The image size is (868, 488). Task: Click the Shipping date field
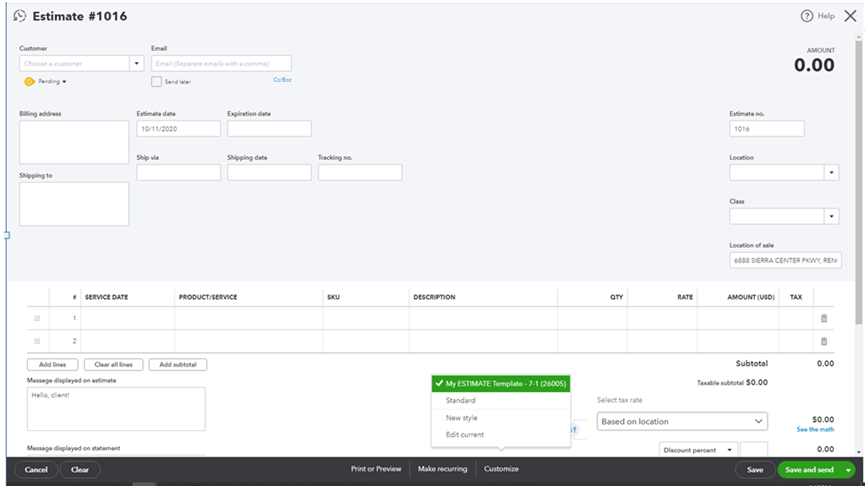(x=269, y=173)
